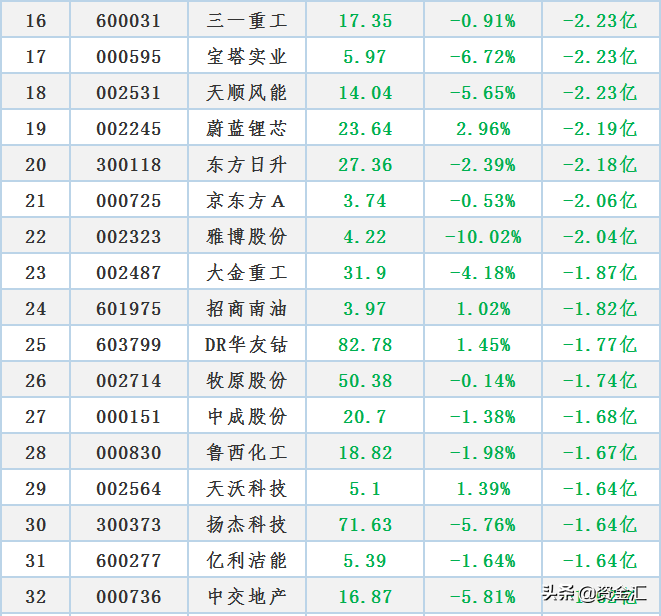This screenshot has height=616, width=661.
Task: Click 大金重工 price 31.9
Action: click(x=365, y=273)
